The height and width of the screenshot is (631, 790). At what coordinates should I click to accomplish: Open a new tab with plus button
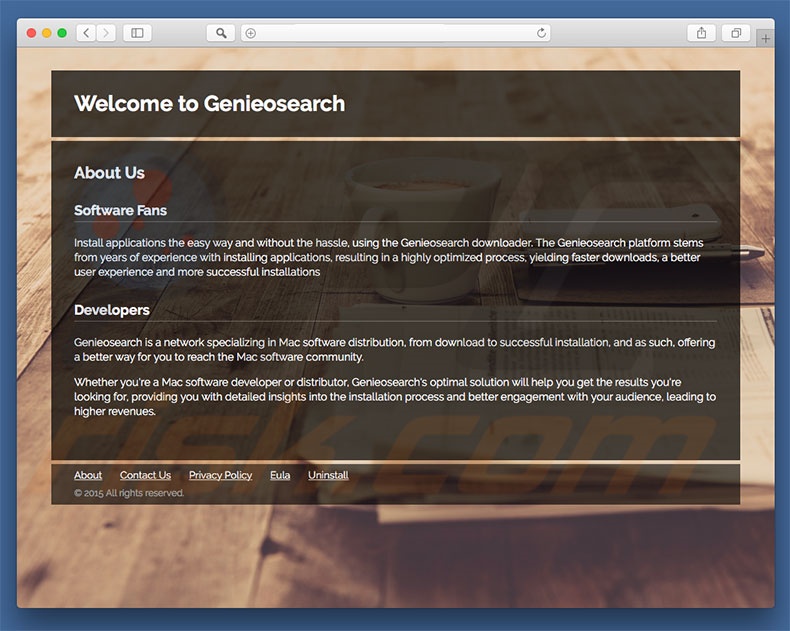point(766,39)
